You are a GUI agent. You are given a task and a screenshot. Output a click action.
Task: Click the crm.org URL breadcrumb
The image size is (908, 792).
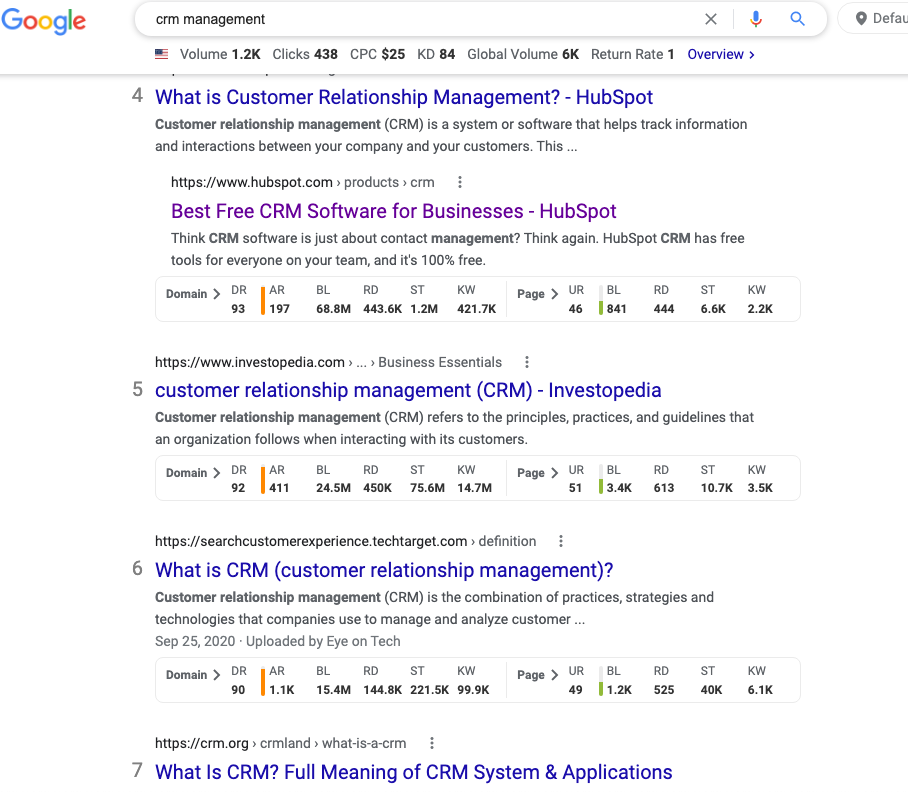tap(280, 743)
